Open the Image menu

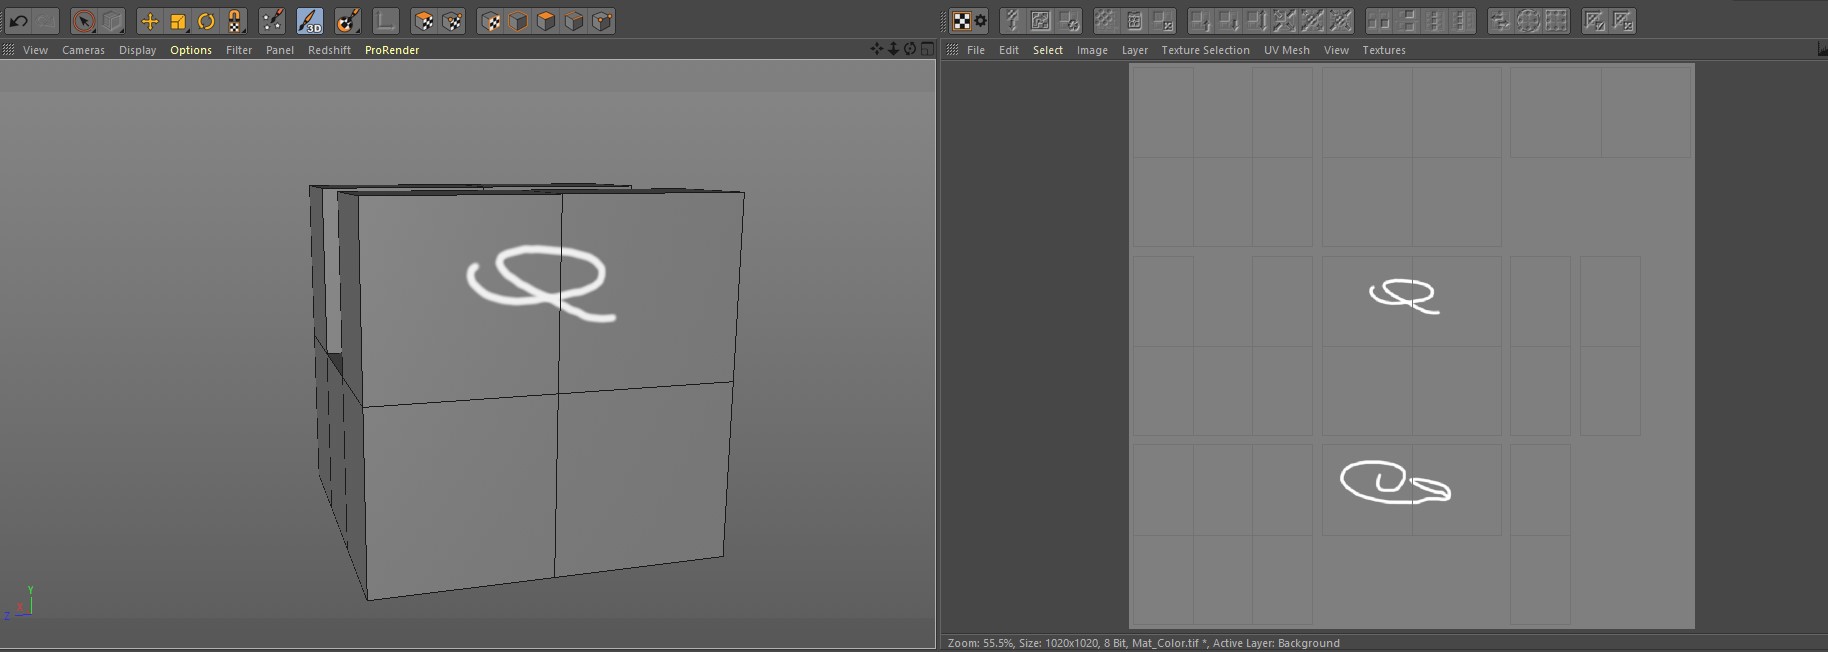[1092, 50]
